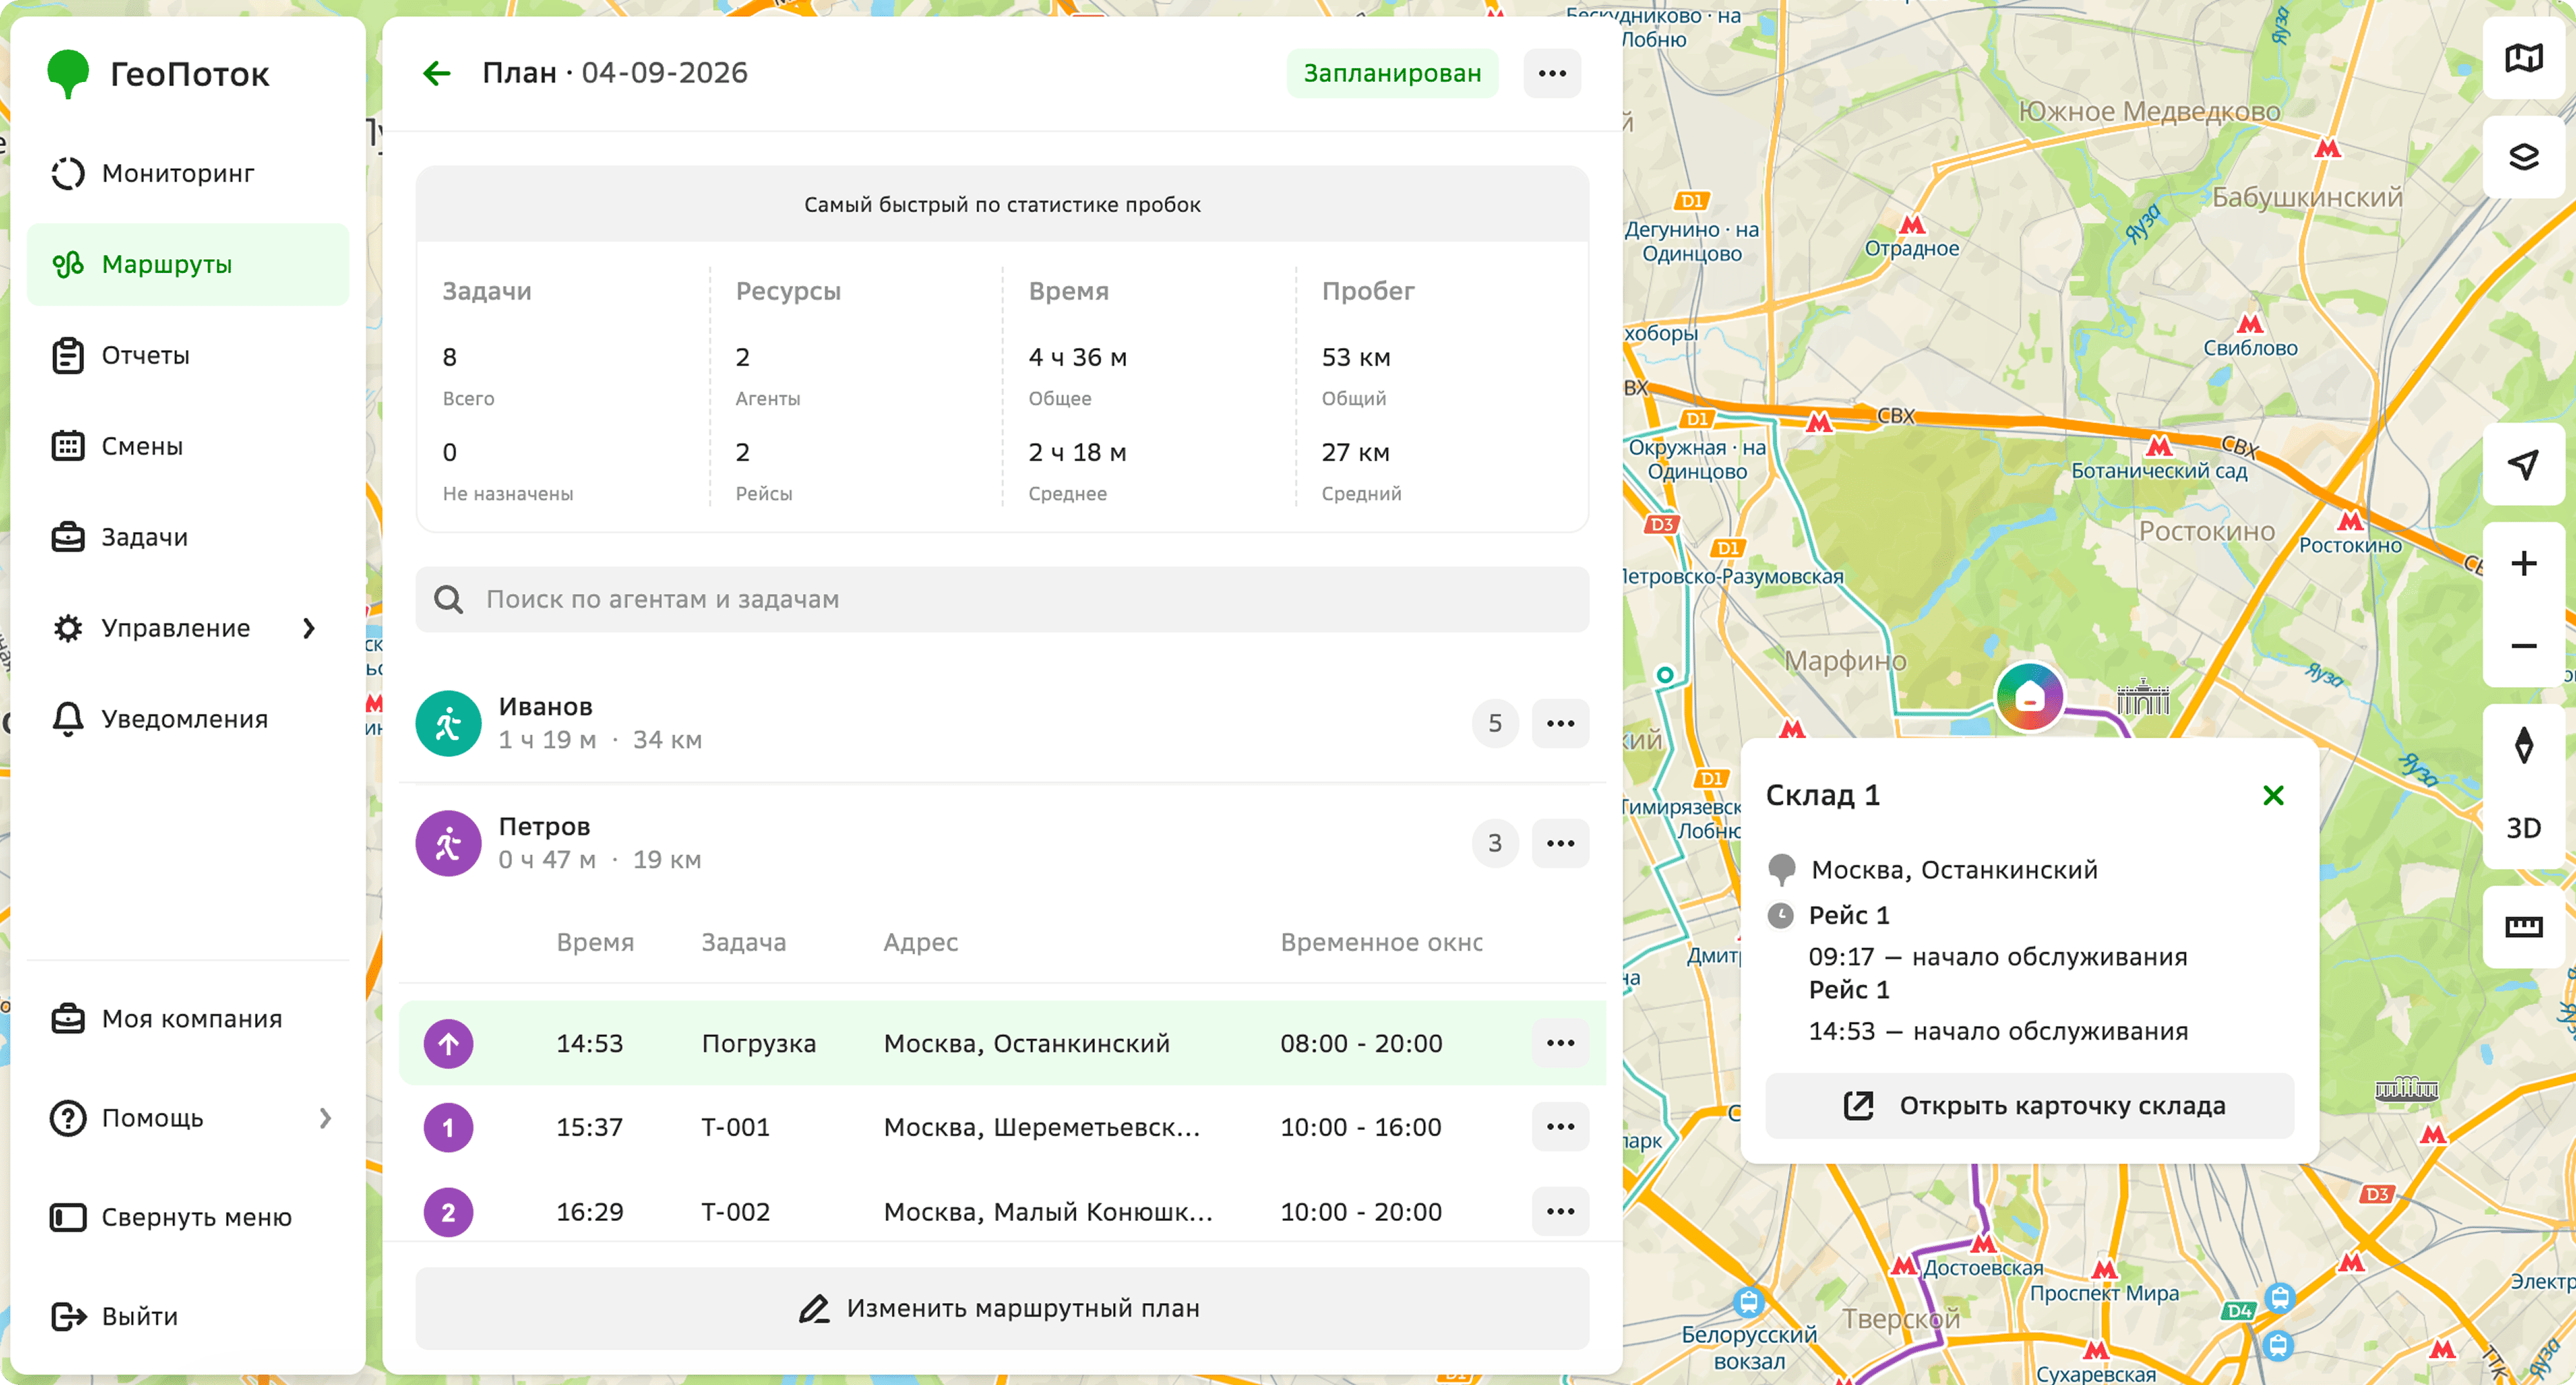The width and height of the screenshot is (2576, 1385).
Task: Open options for T-001 task row
Action: click(1560, 1127)
